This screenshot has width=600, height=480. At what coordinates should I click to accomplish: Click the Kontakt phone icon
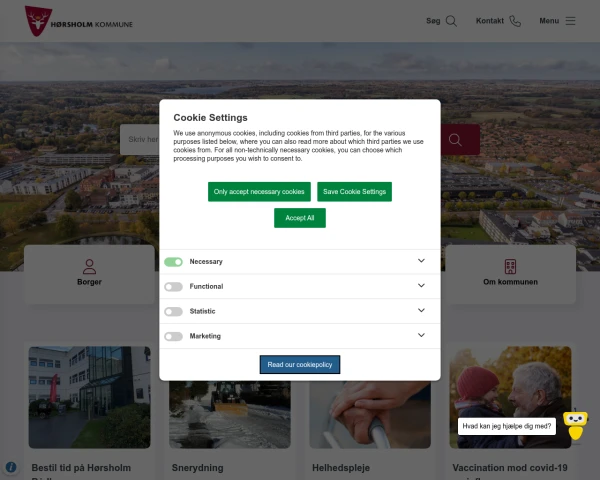click(x=515, y=21)
